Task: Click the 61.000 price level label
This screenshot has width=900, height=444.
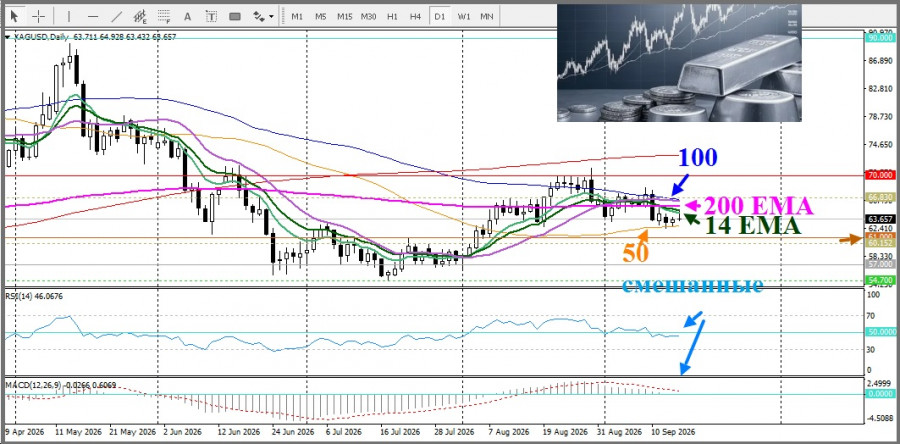Action: [x=879, y=237]
